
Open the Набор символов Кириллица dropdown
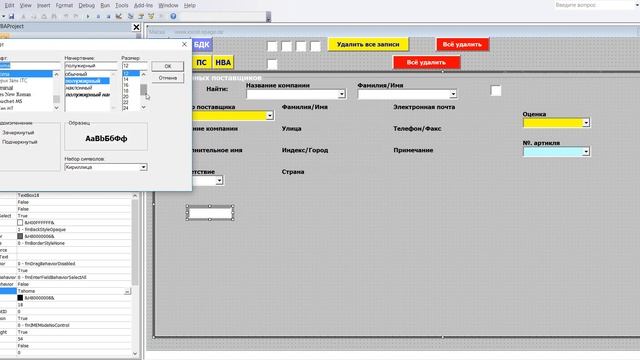pyautogui.click(x=143, y=167)
